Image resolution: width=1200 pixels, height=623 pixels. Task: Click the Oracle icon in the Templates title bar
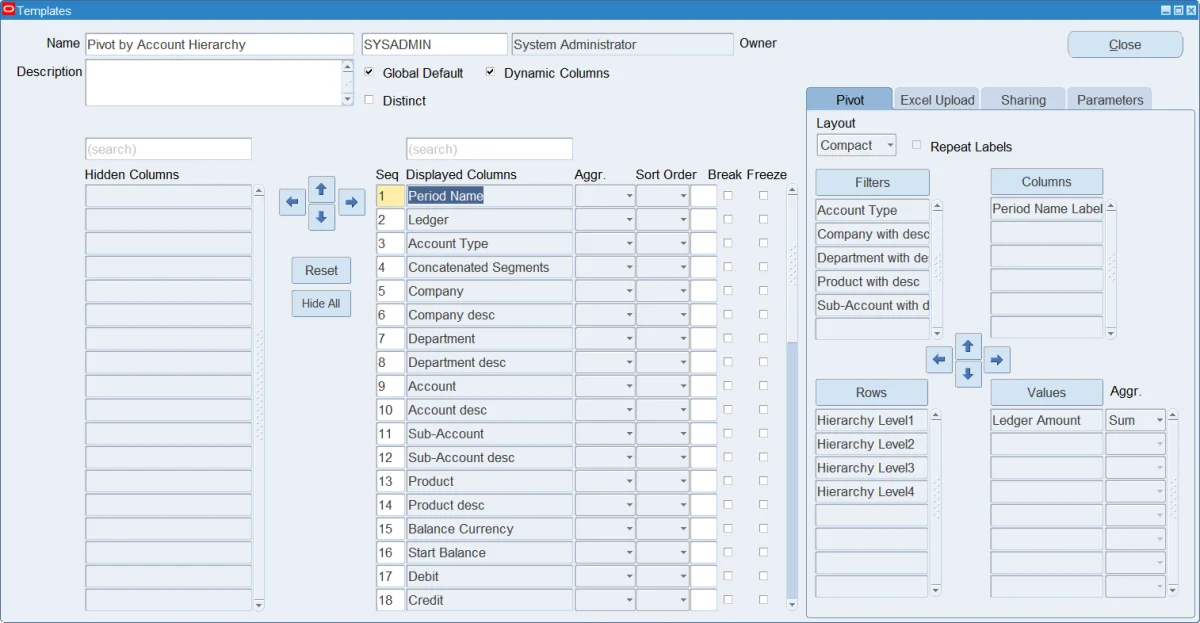[9, 10]
